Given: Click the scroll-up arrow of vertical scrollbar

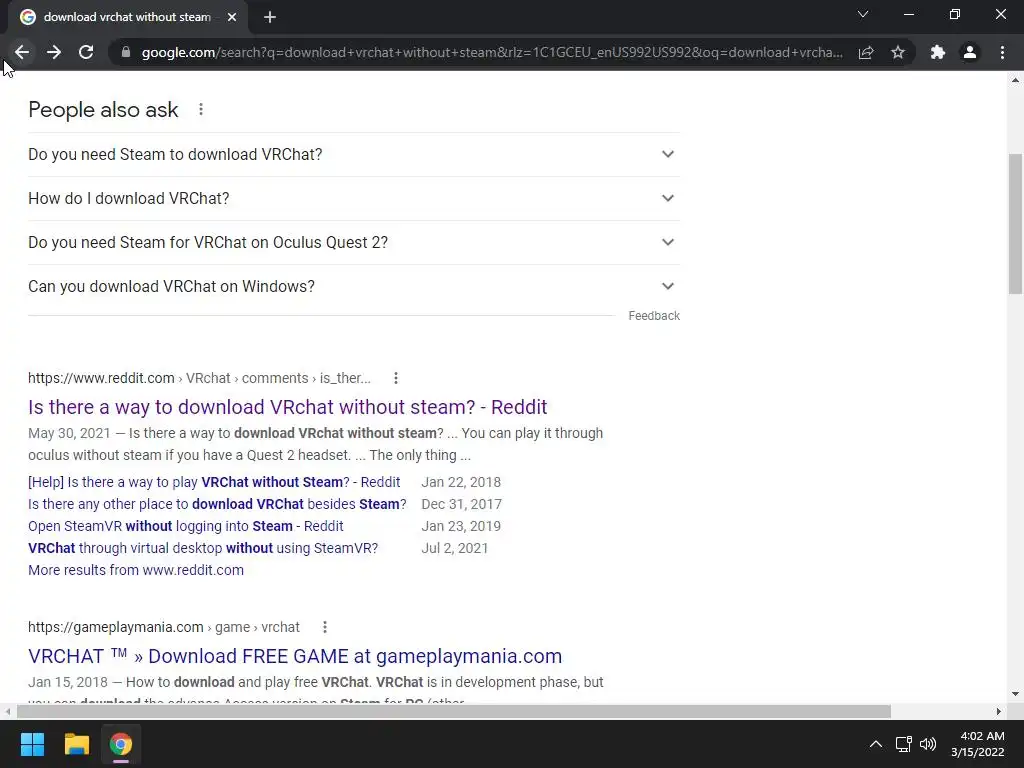Looking at the screenshot, I should coord(1016,80).
